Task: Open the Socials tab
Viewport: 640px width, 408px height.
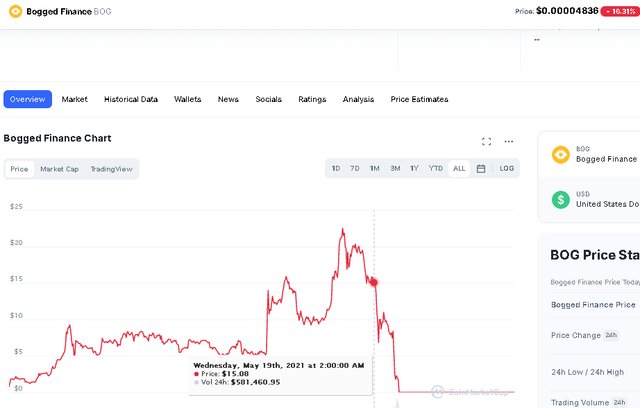Action: [269, 99]
